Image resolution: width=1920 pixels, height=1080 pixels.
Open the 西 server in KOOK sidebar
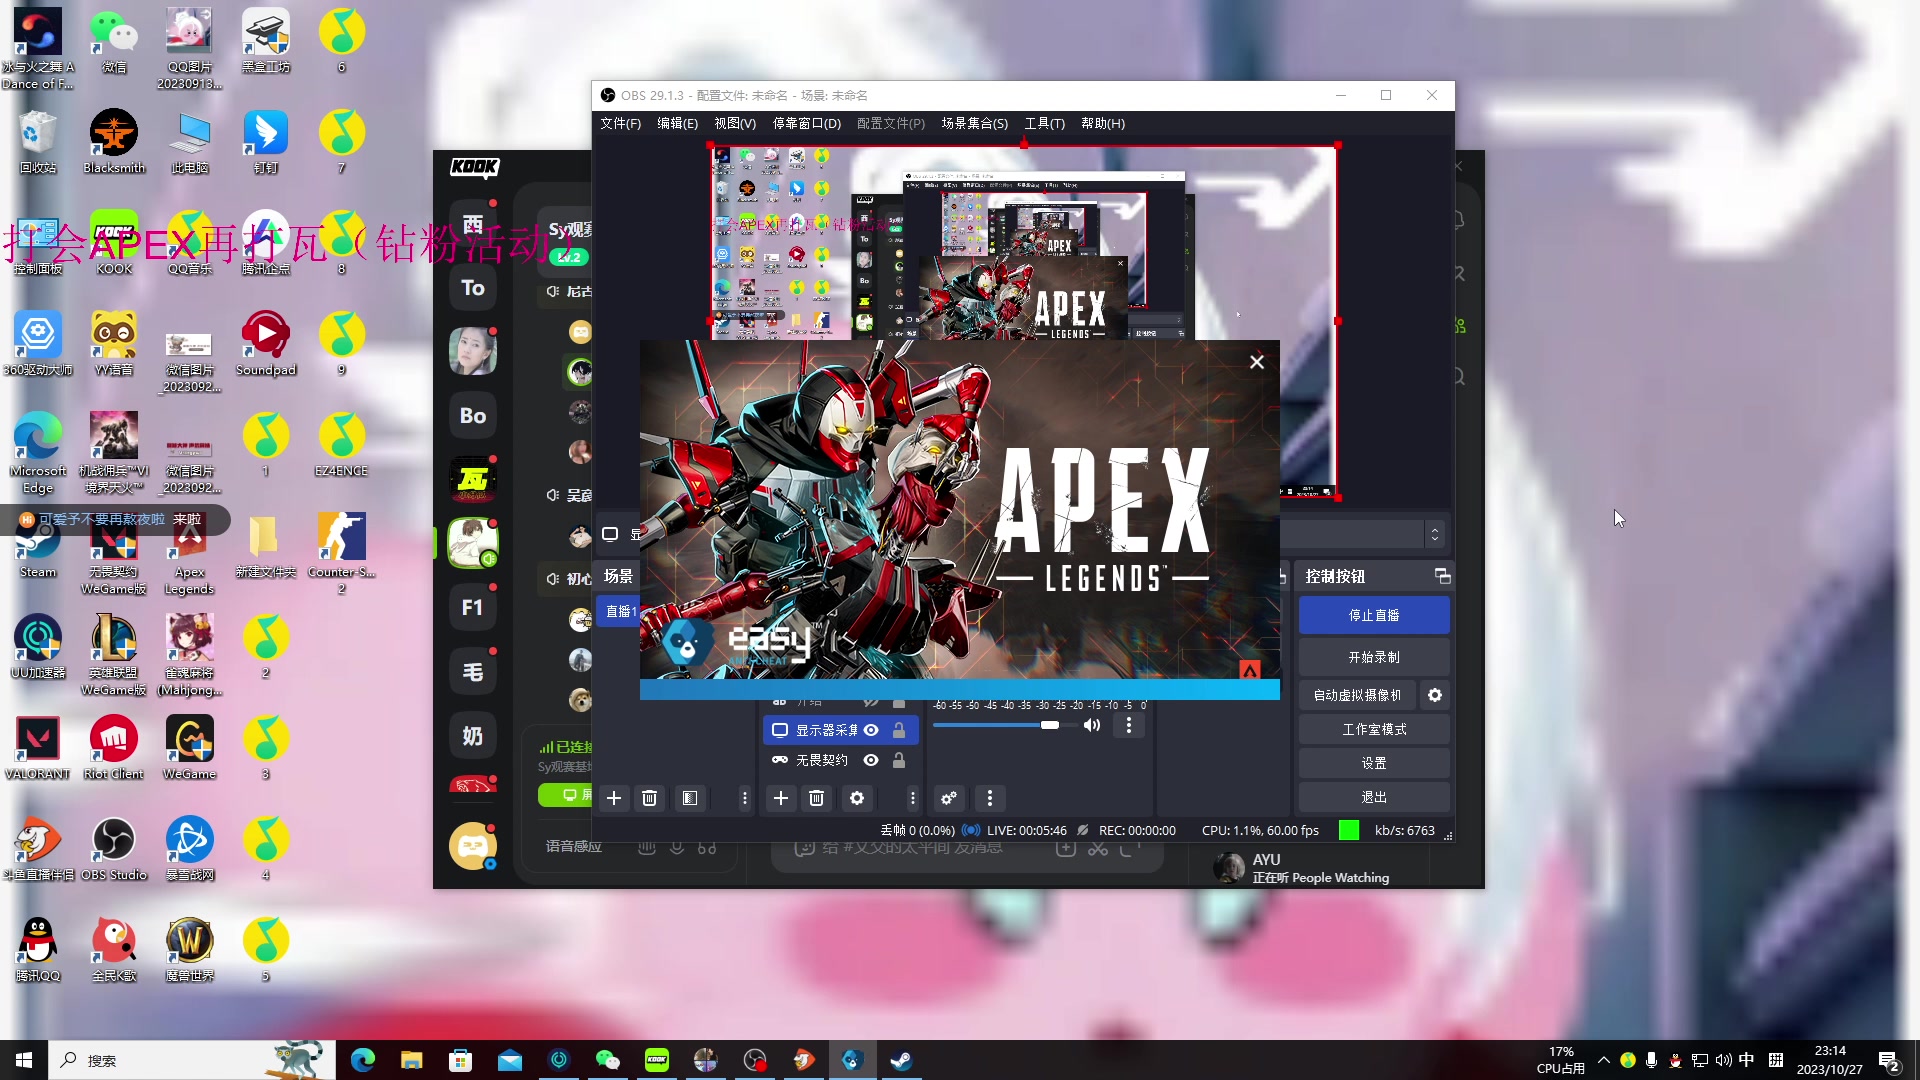473,224
